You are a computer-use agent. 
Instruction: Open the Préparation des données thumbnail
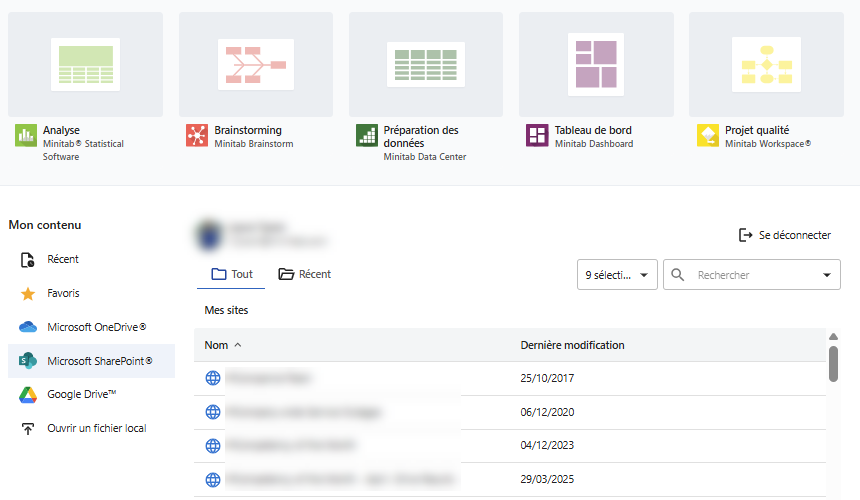tap(426, 64)
